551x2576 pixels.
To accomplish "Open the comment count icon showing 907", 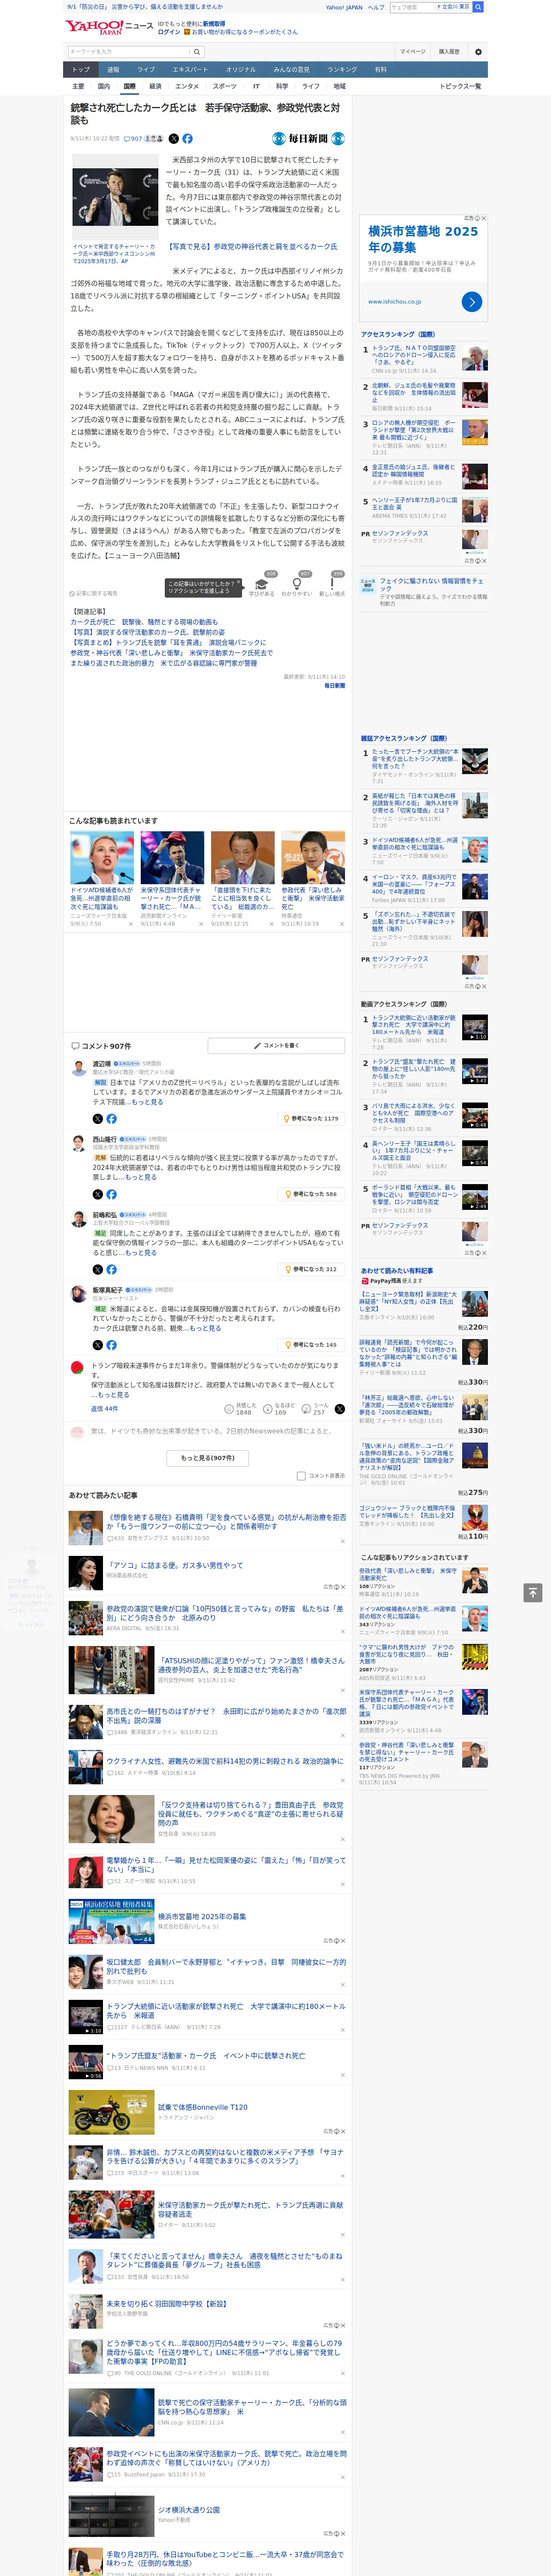I will click(132, 139).
